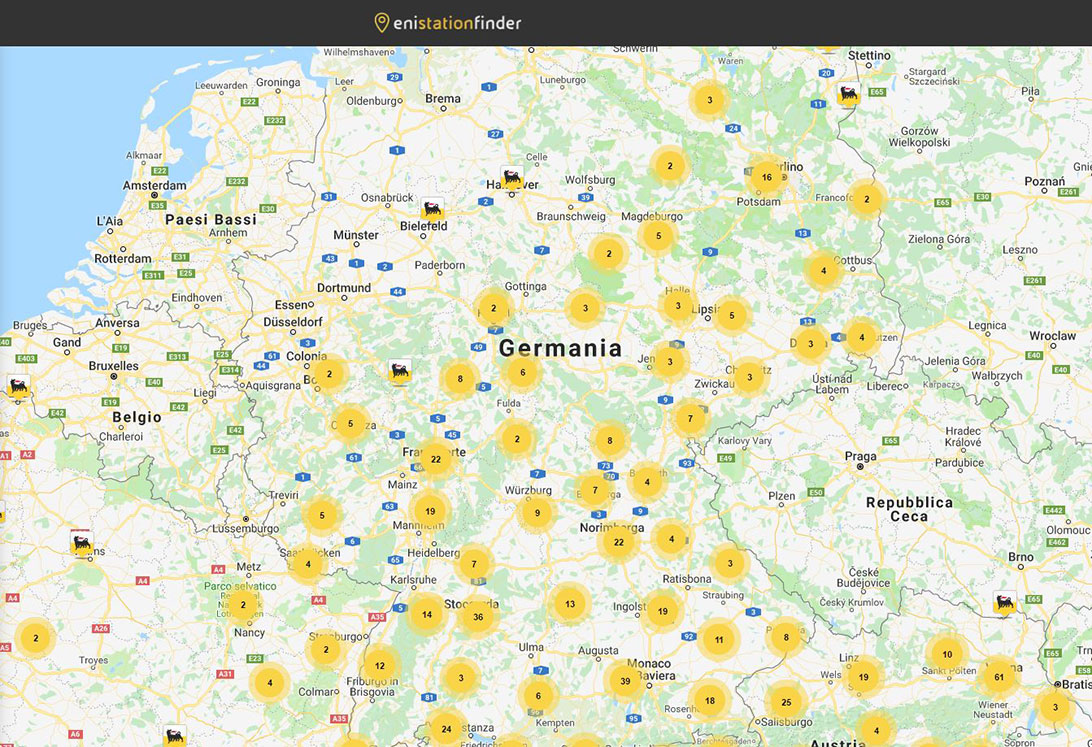1092x747 pixels.
Task: Click the 11-station cluster south of Straubing
Action: click(x=718, y=640)
